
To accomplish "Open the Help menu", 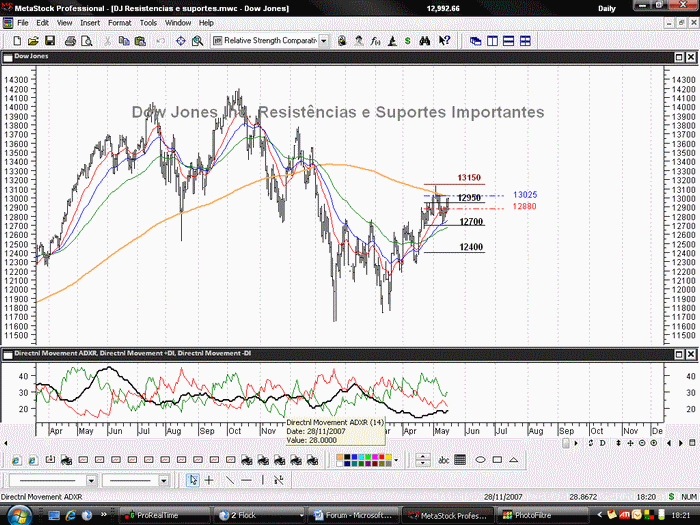I will tap(206, 23).
